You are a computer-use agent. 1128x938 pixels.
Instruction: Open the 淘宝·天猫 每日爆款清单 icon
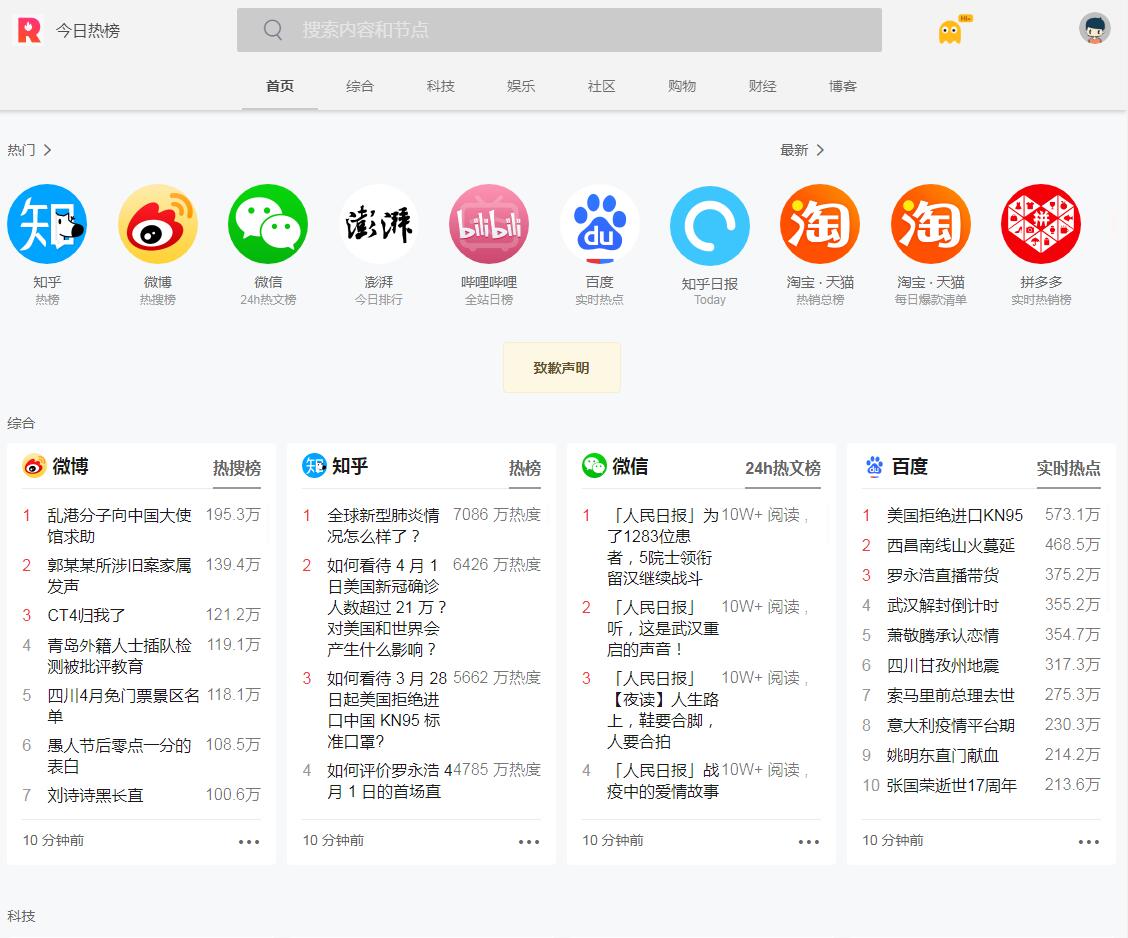(x=930, y=224)
